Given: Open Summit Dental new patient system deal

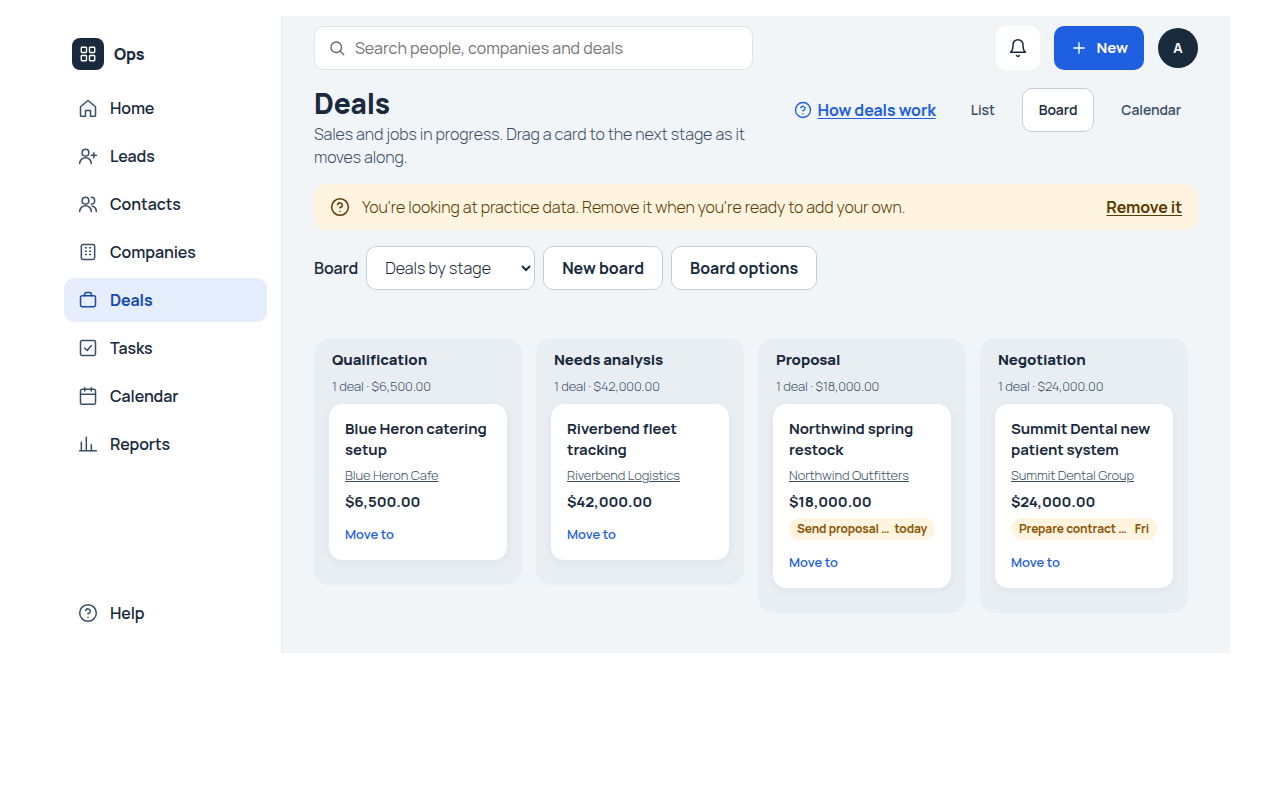Looking at the screenshot, I should (1081, 439).
